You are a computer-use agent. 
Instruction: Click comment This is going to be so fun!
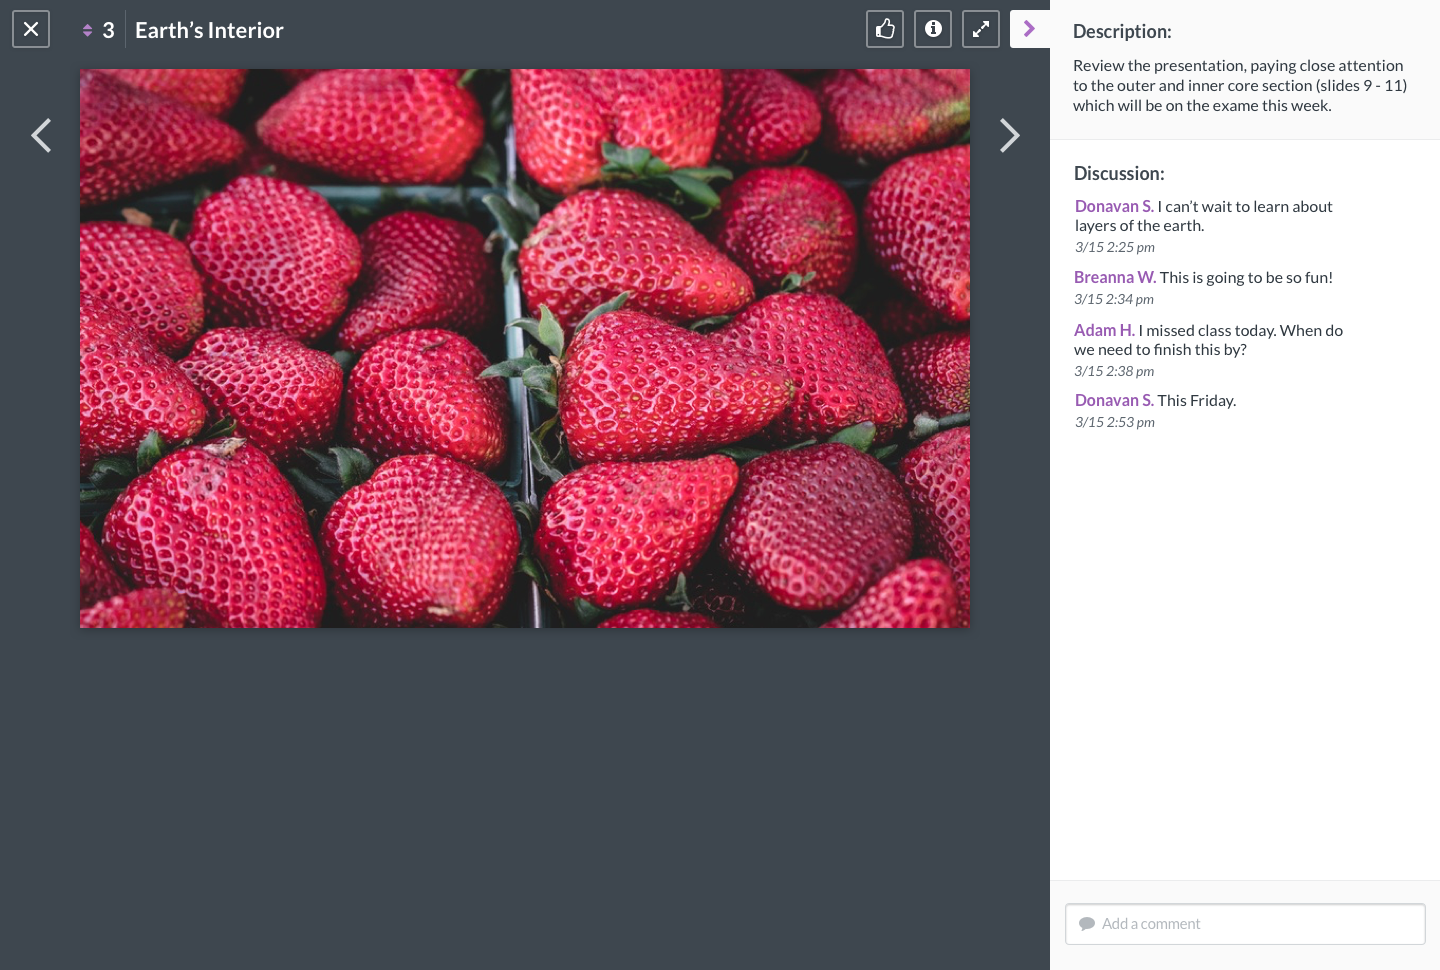click(x=1246, y=277)
